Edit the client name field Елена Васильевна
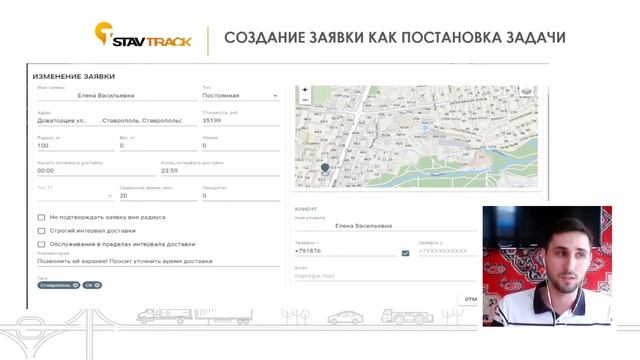Viewport: 640px width, 360px height. coord(386,226)
